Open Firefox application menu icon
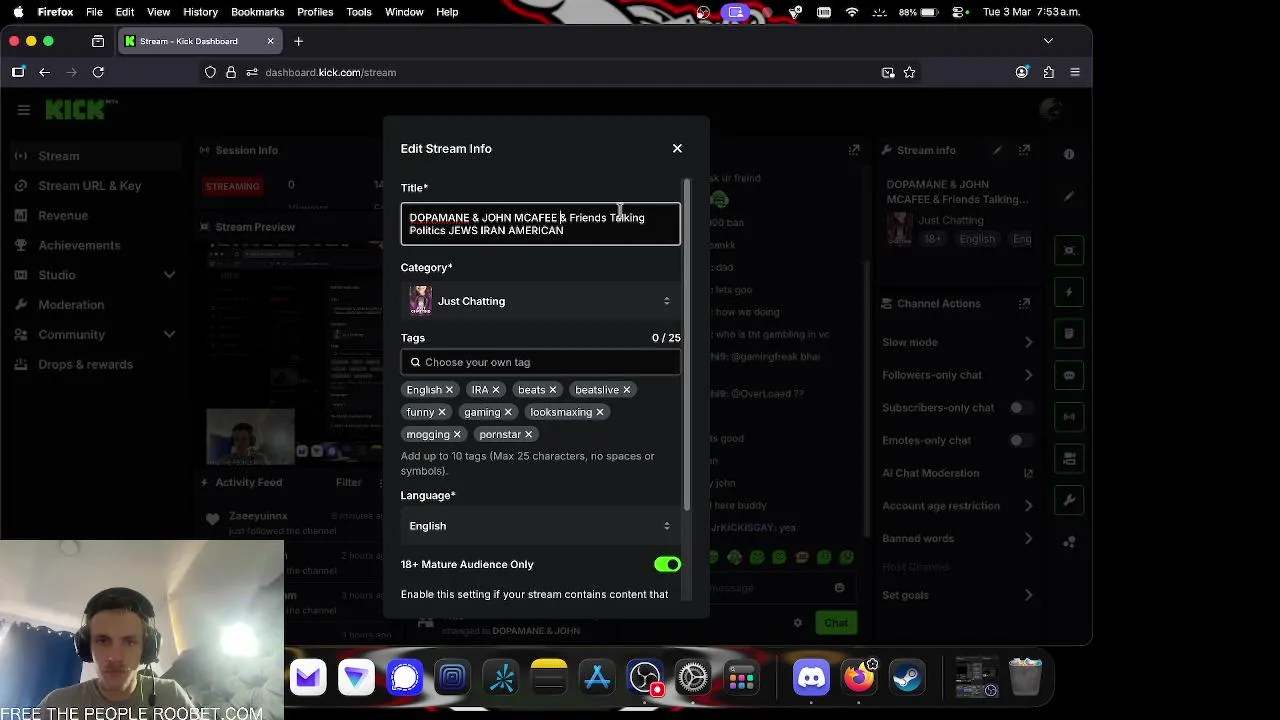Viewport: 1280px width, 720px height. point(1075,72)
